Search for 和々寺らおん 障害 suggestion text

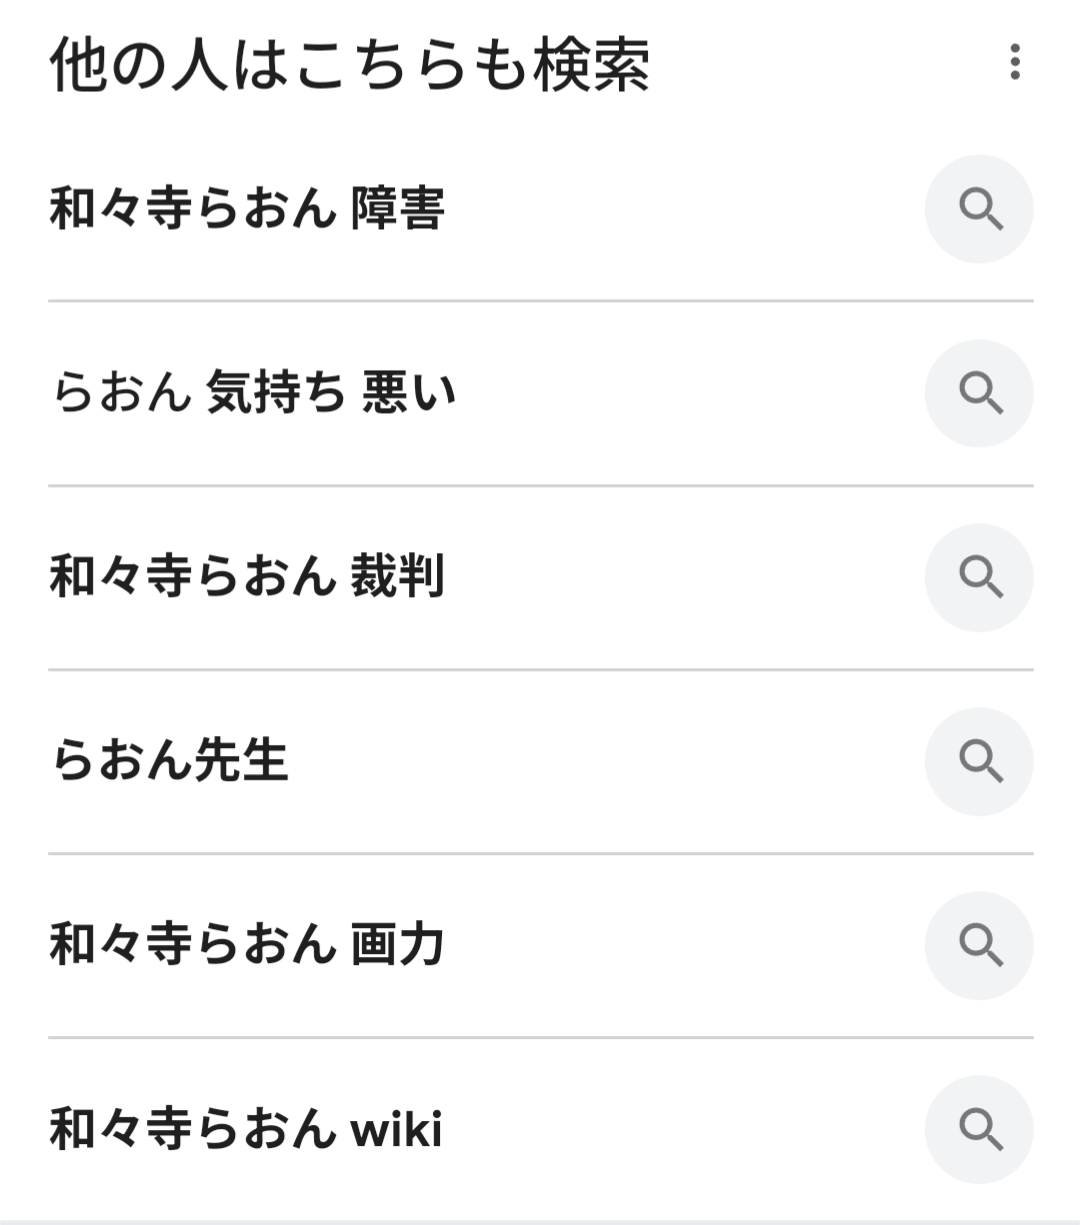click(247, 209)
